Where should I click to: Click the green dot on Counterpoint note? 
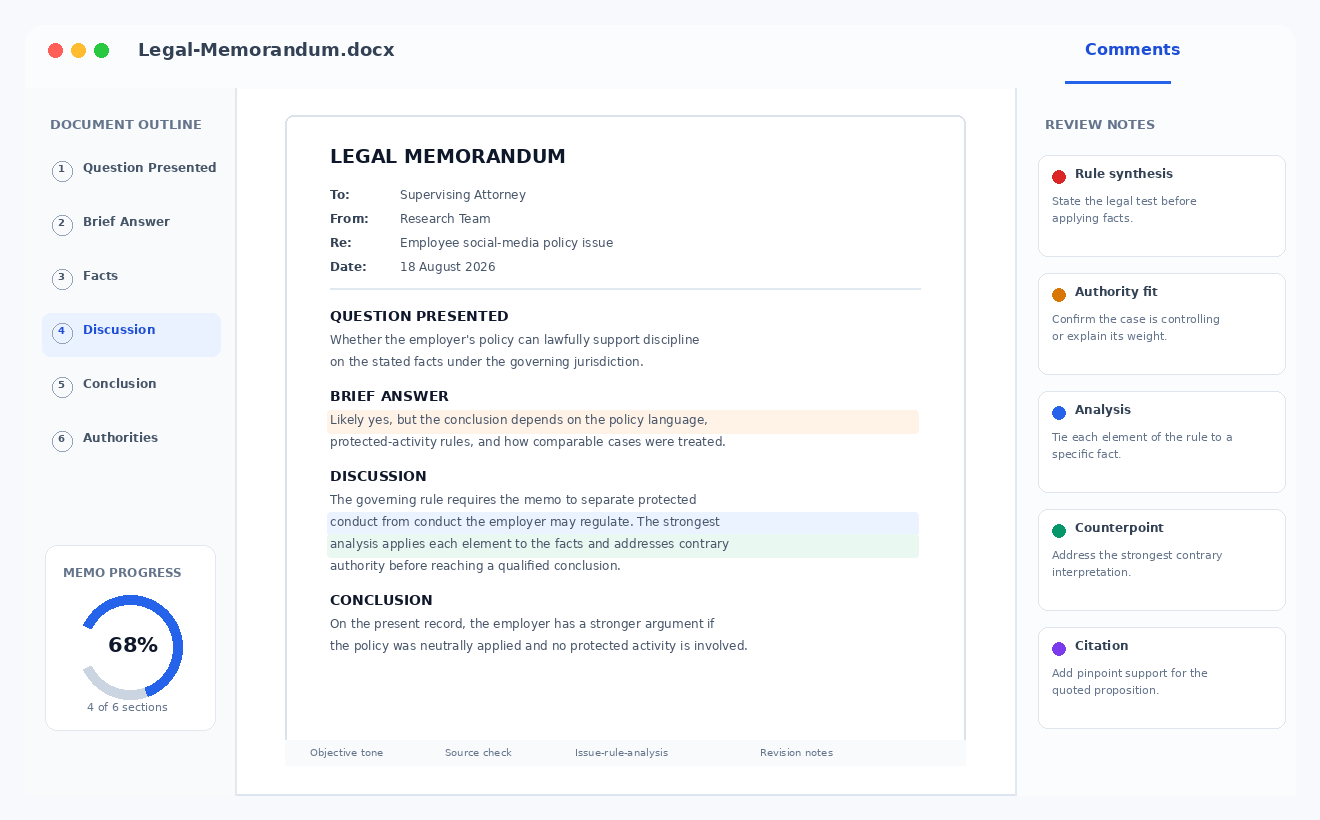coord(1059,531)
